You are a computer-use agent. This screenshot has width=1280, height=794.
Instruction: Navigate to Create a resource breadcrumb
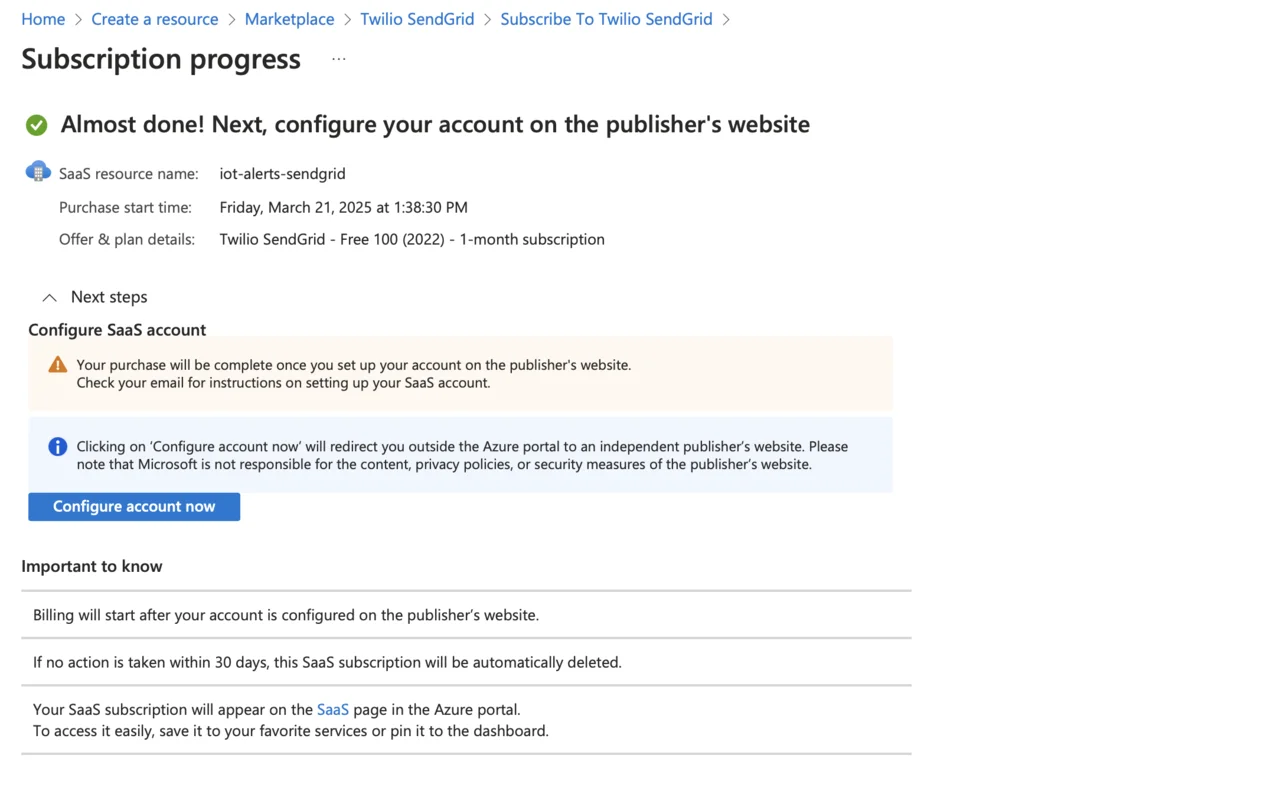(x=154, y=19)
